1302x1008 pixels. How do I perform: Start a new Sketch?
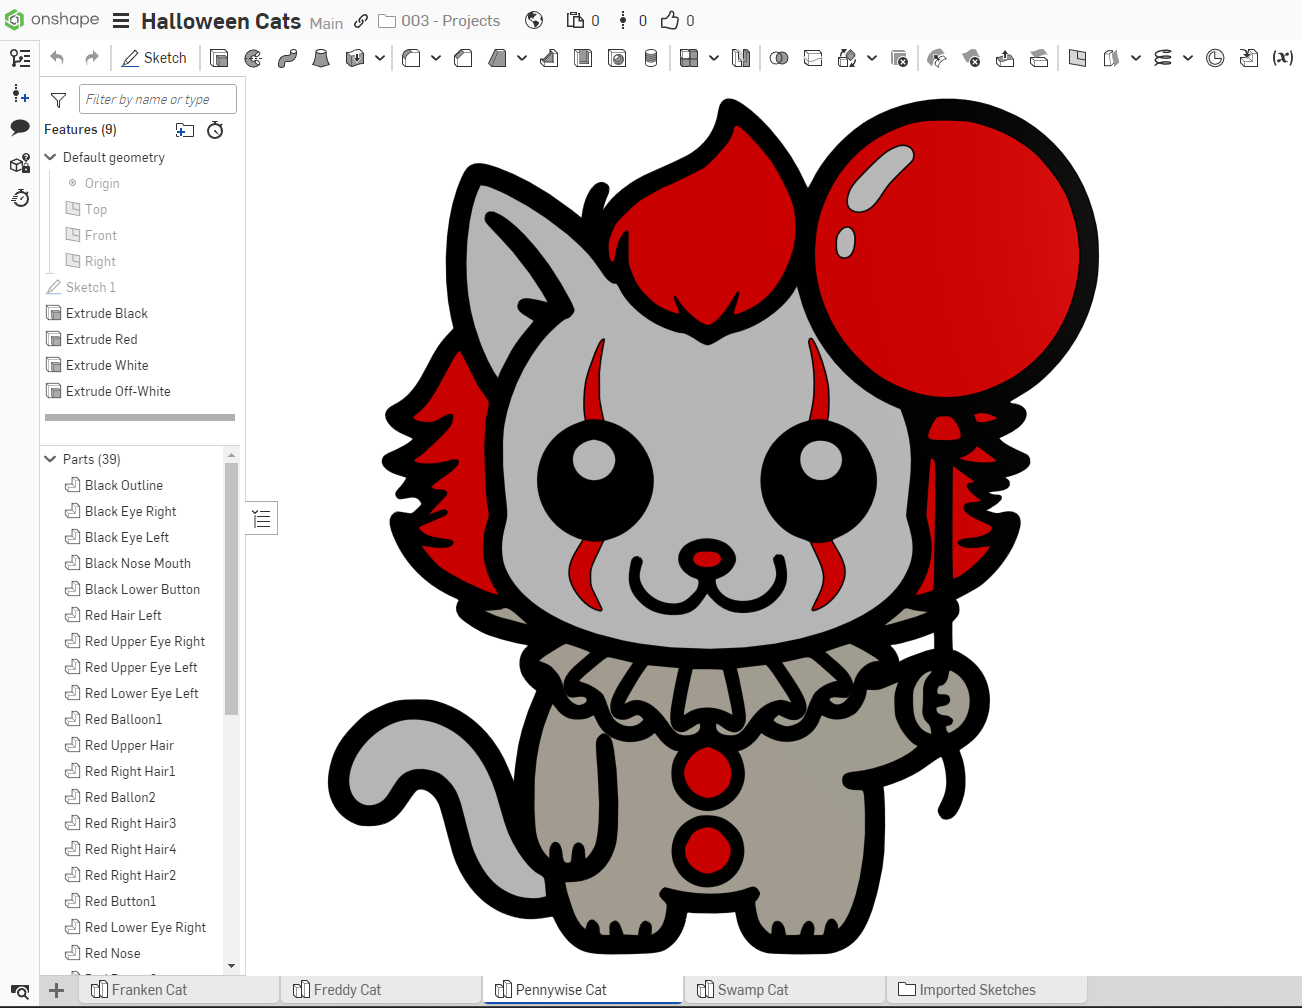click(x=154, y=58)
